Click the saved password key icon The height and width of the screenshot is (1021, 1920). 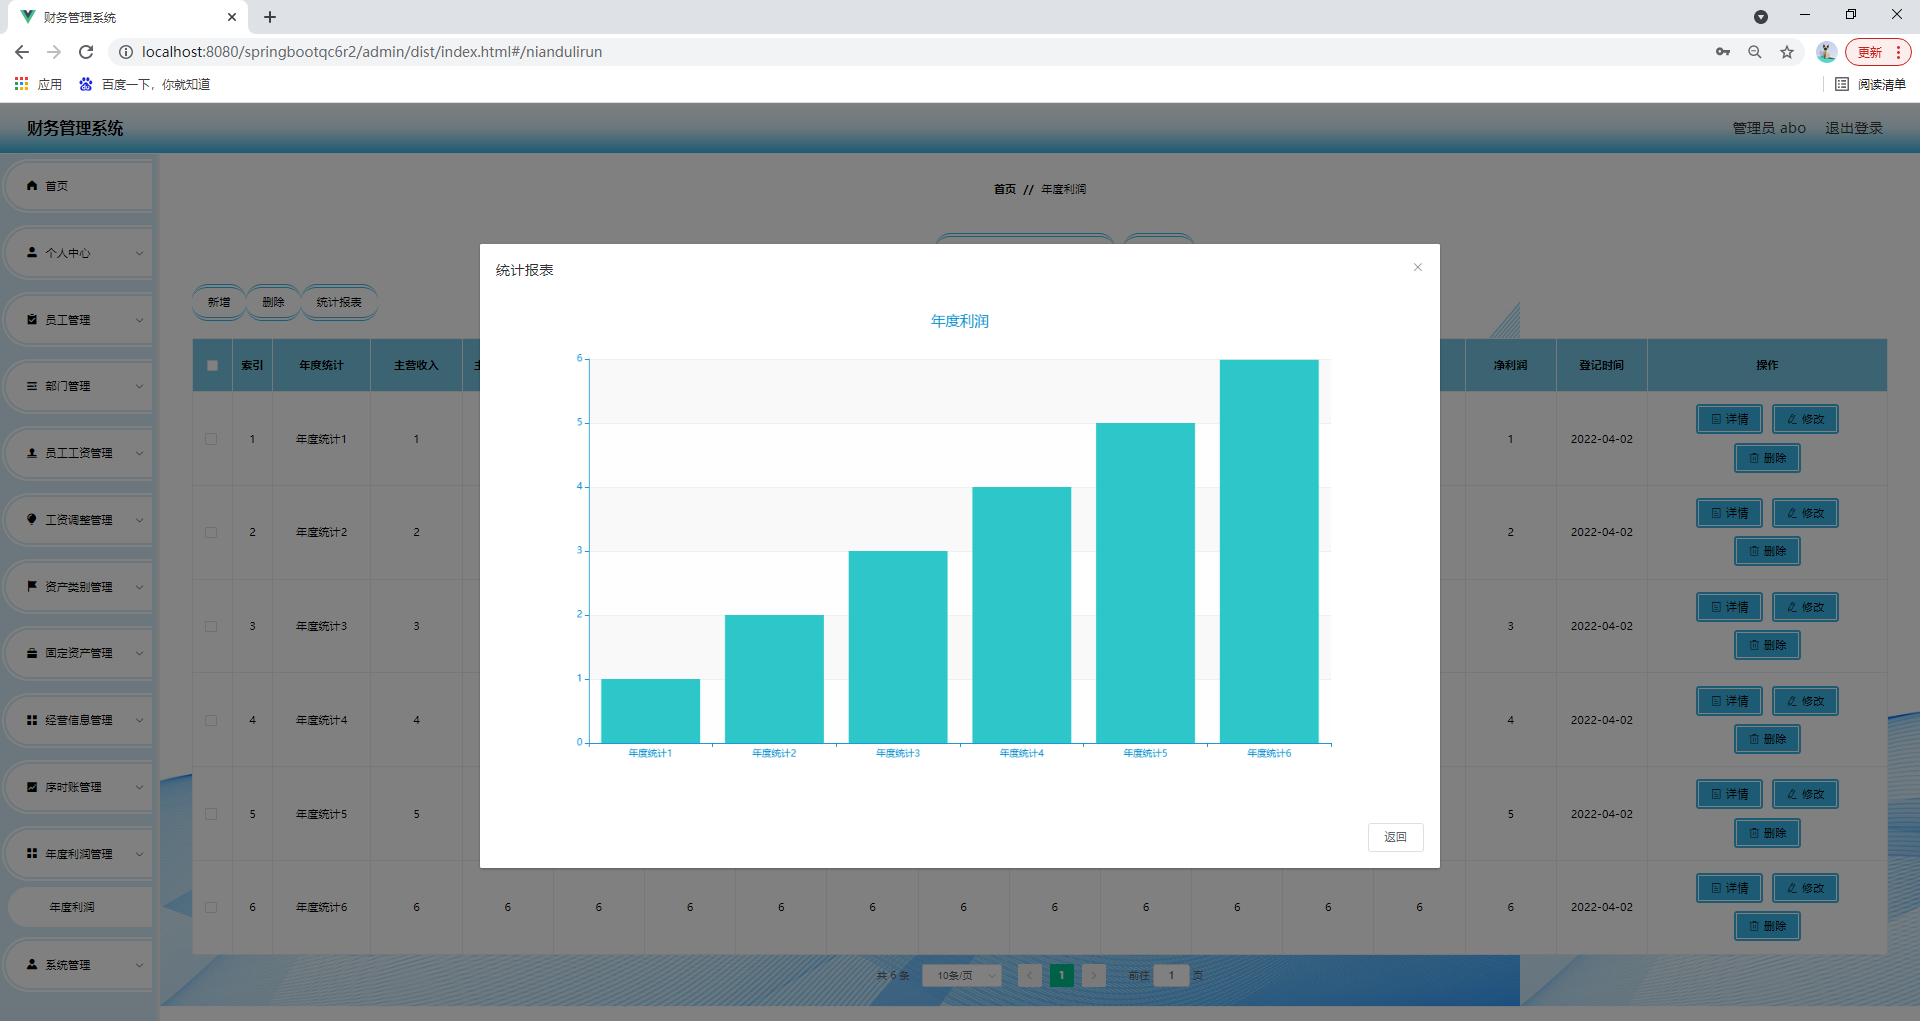tap(1723, 52)
